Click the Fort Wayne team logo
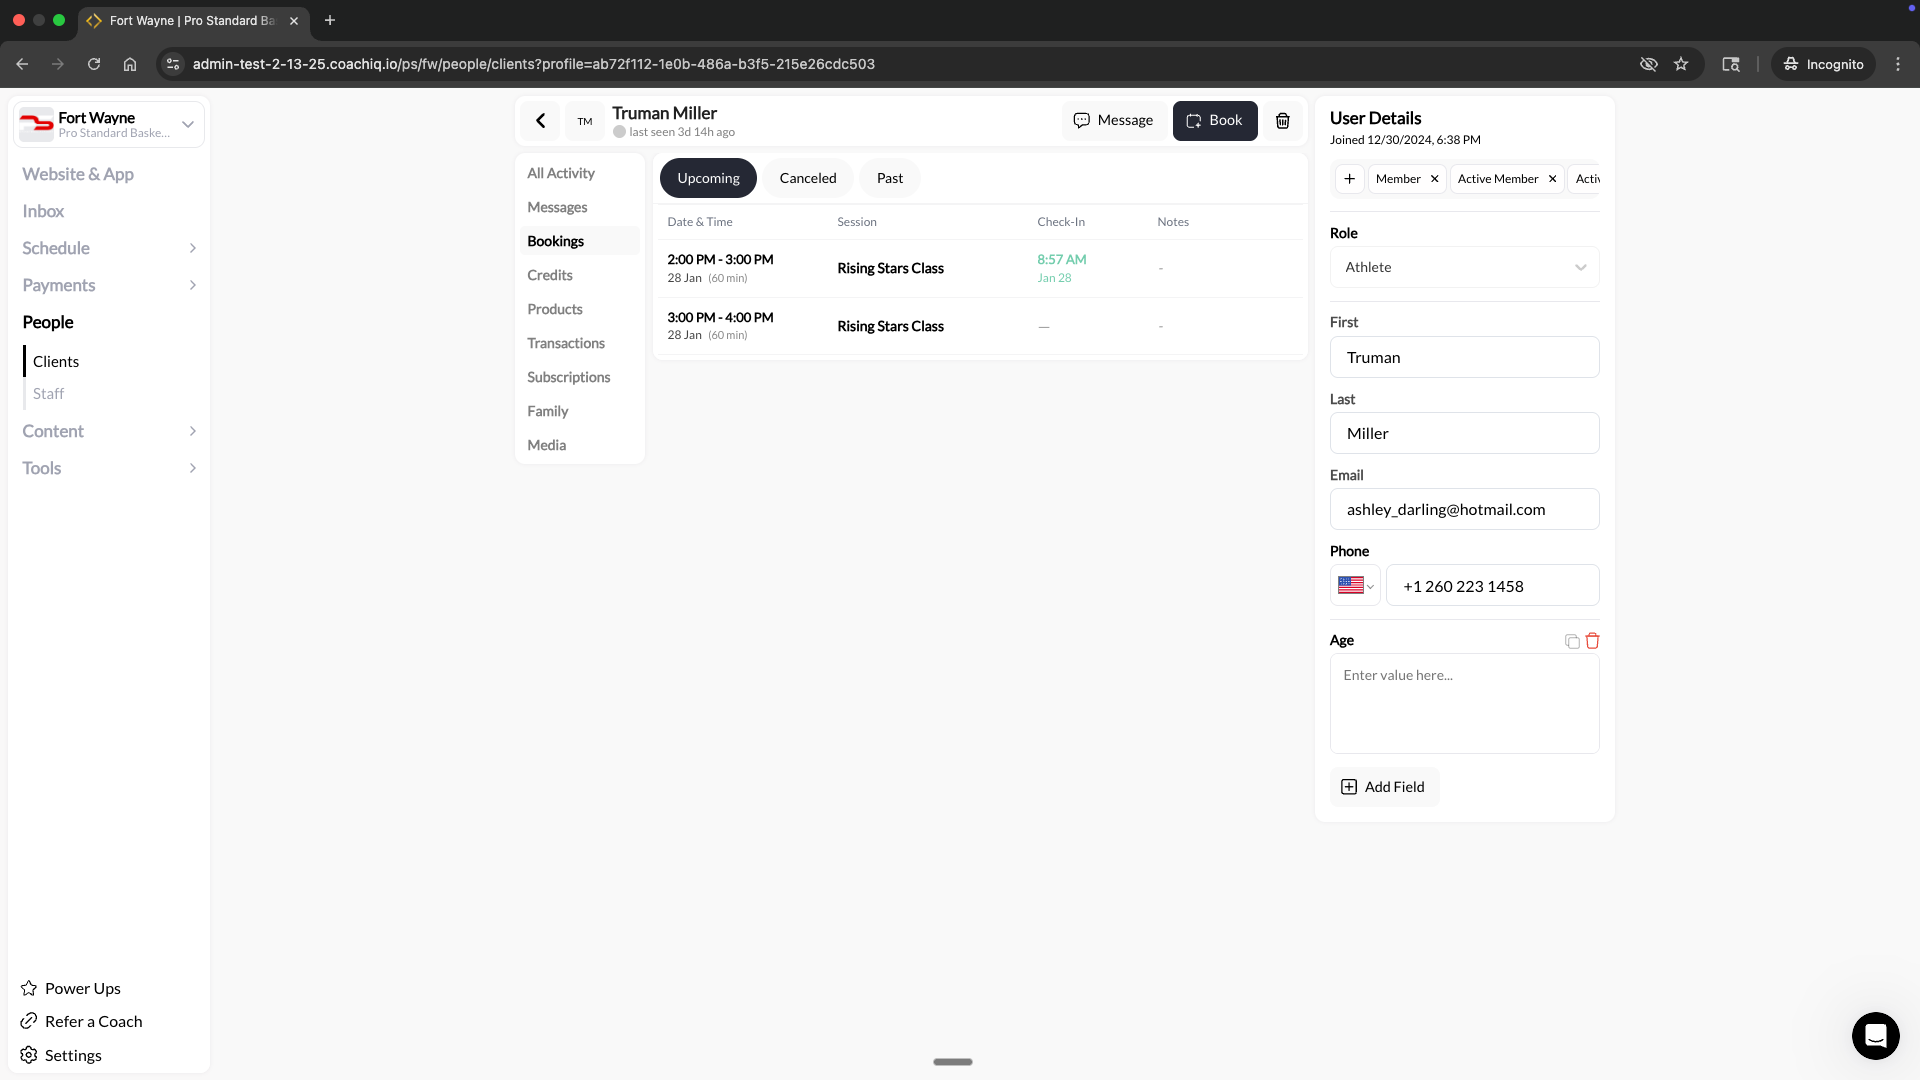Screen dimensions: 1920x1080 [x=36, y=124]
